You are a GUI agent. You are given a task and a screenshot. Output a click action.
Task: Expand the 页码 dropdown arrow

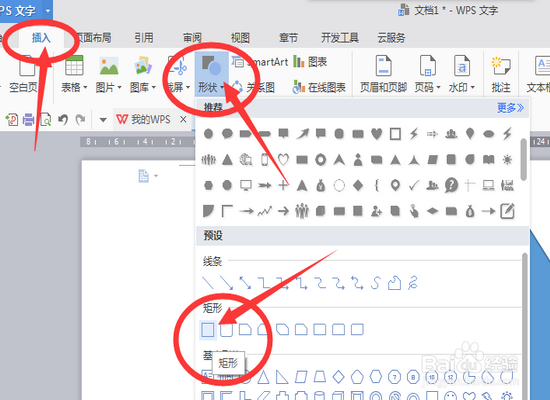click(x=438, y=87)
